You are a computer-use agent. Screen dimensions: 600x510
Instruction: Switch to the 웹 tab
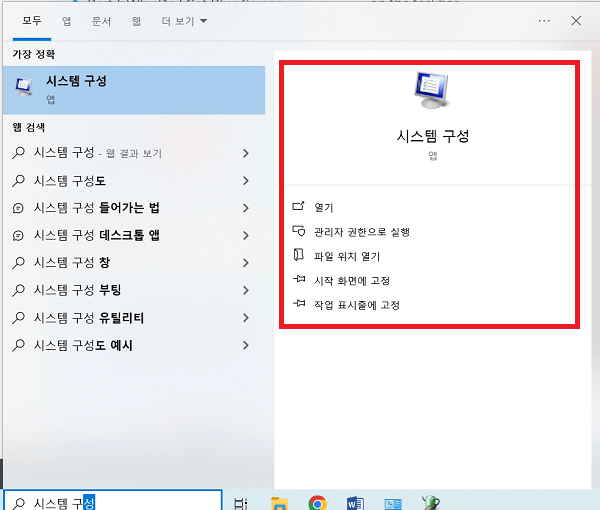pyautogui.click(x=136, y=21)
